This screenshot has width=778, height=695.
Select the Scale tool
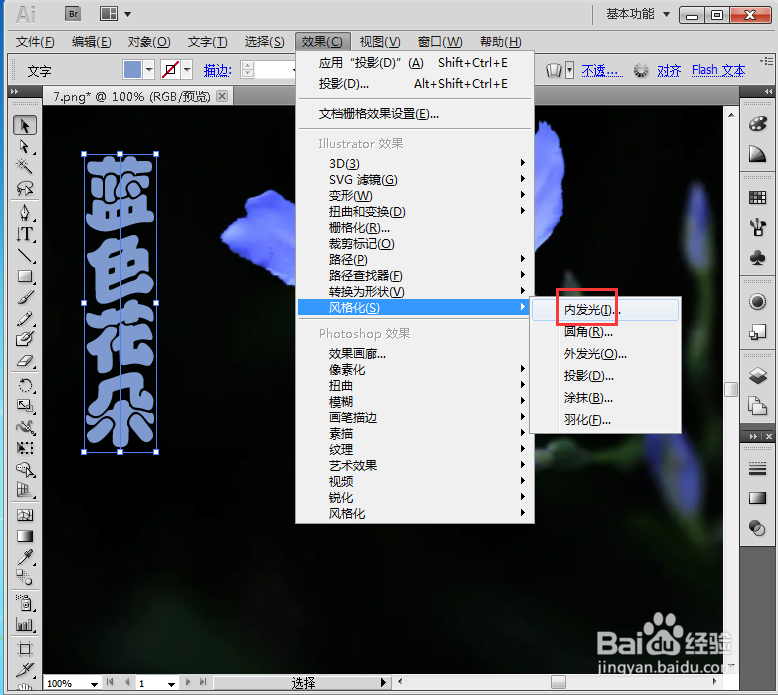point(24,406)
